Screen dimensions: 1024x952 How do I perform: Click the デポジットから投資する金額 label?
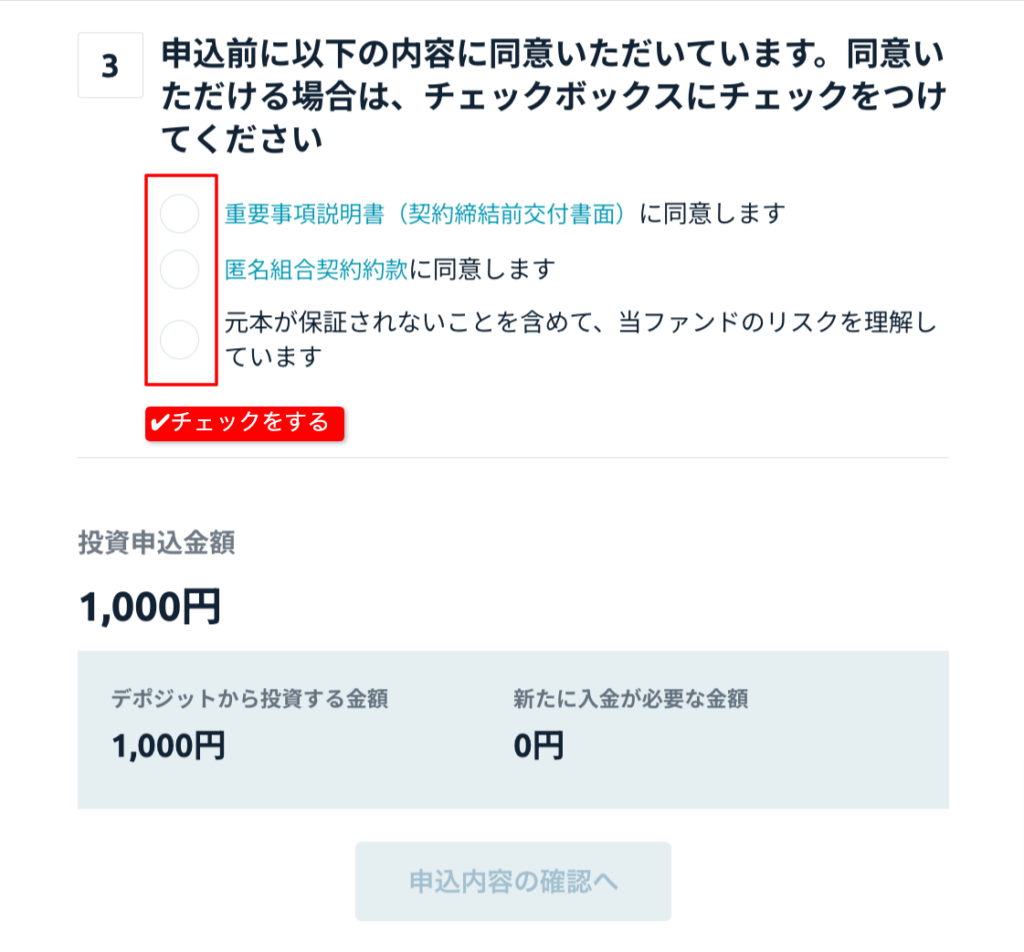coord(250,699)
